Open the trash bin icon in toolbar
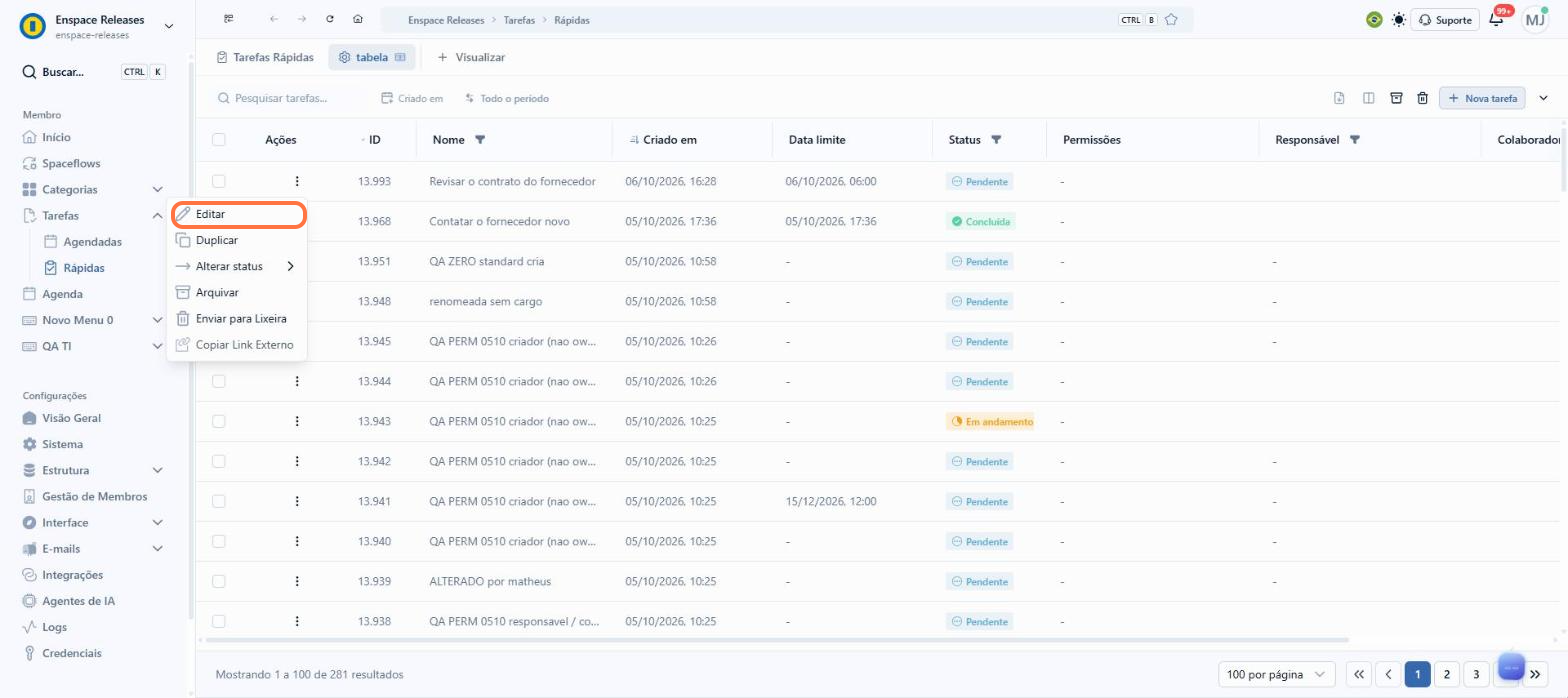Viewport: 1568px width, 698px height. pos(1422,98)
